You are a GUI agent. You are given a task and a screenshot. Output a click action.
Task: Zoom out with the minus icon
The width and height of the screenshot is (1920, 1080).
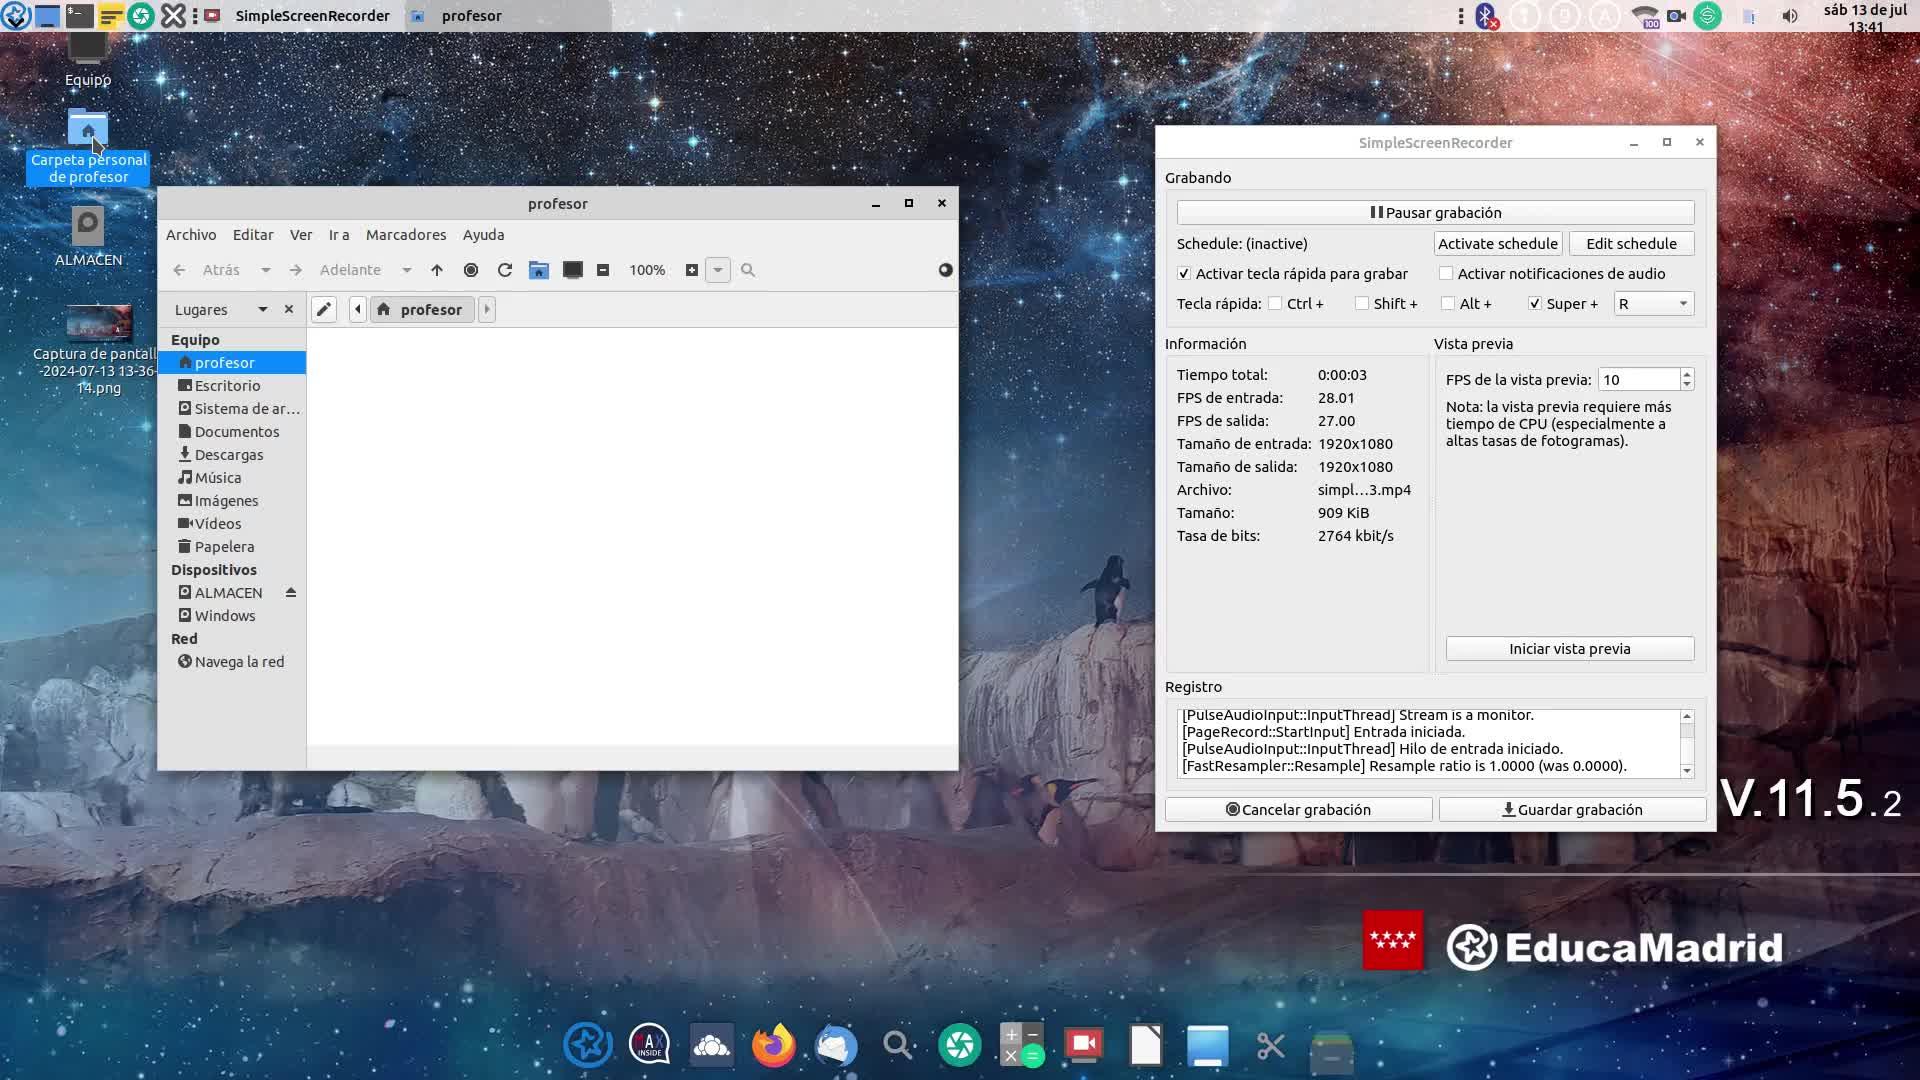[603, 270]
